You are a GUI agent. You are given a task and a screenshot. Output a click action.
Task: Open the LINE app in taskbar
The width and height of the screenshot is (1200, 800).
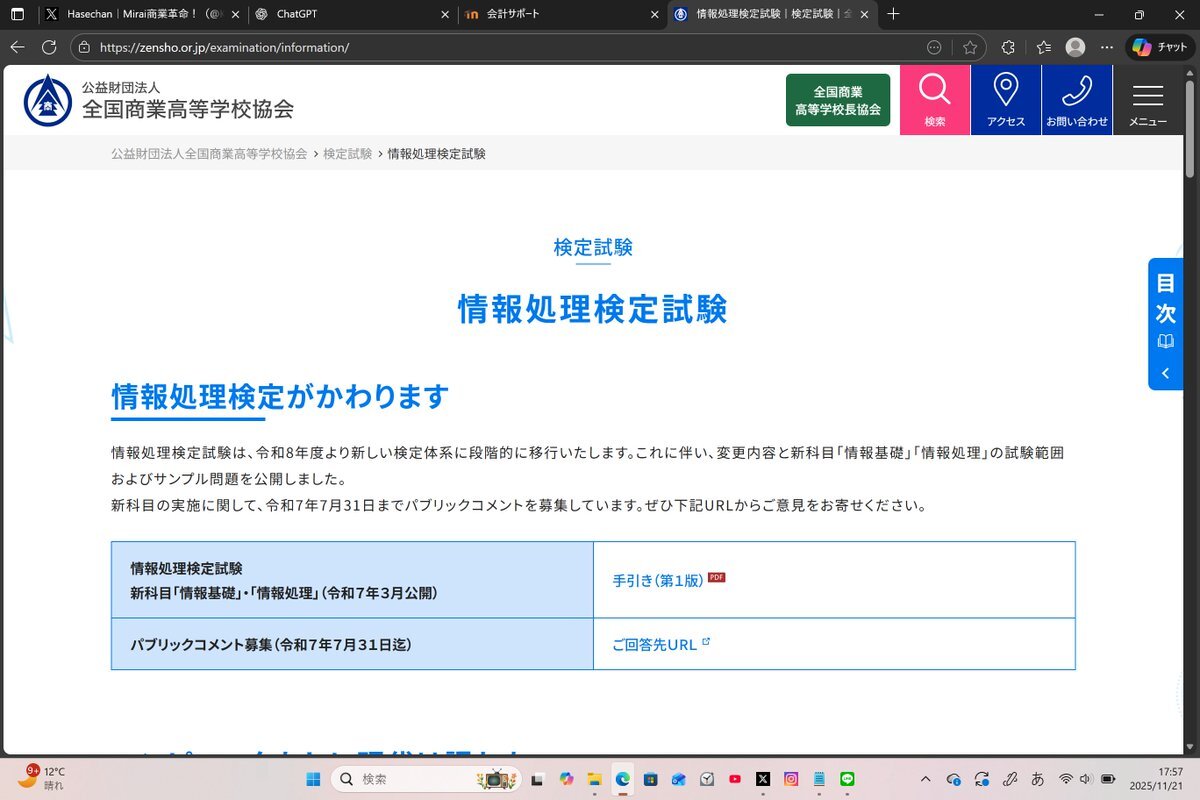(x=847, y=779)
